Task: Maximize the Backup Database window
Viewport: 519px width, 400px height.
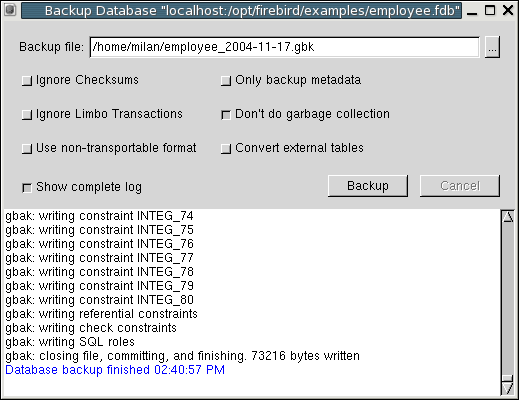Action: (490, 10)
